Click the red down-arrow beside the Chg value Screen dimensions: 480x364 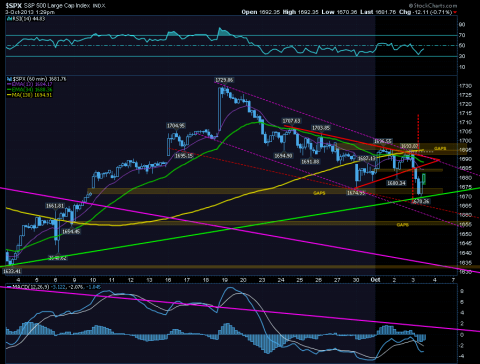point(455,12)
